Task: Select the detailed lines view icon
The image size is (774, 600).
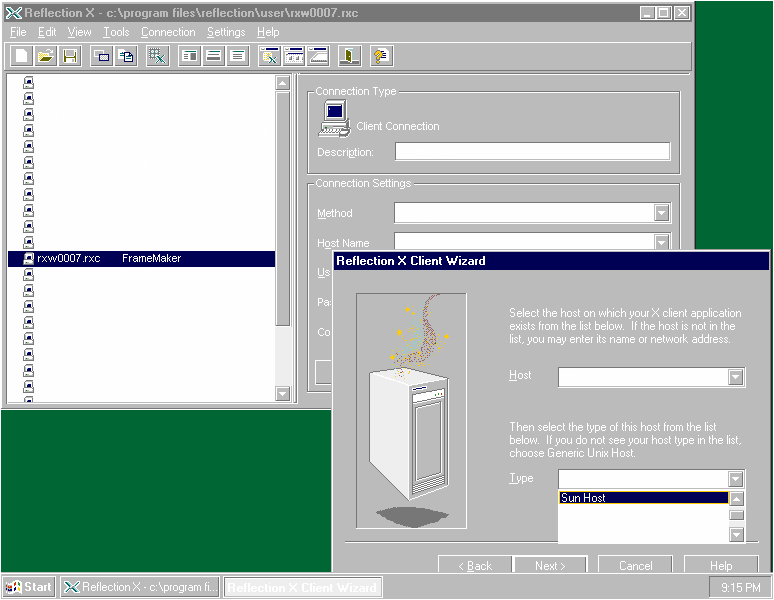Action: click(x=237, y=56)
